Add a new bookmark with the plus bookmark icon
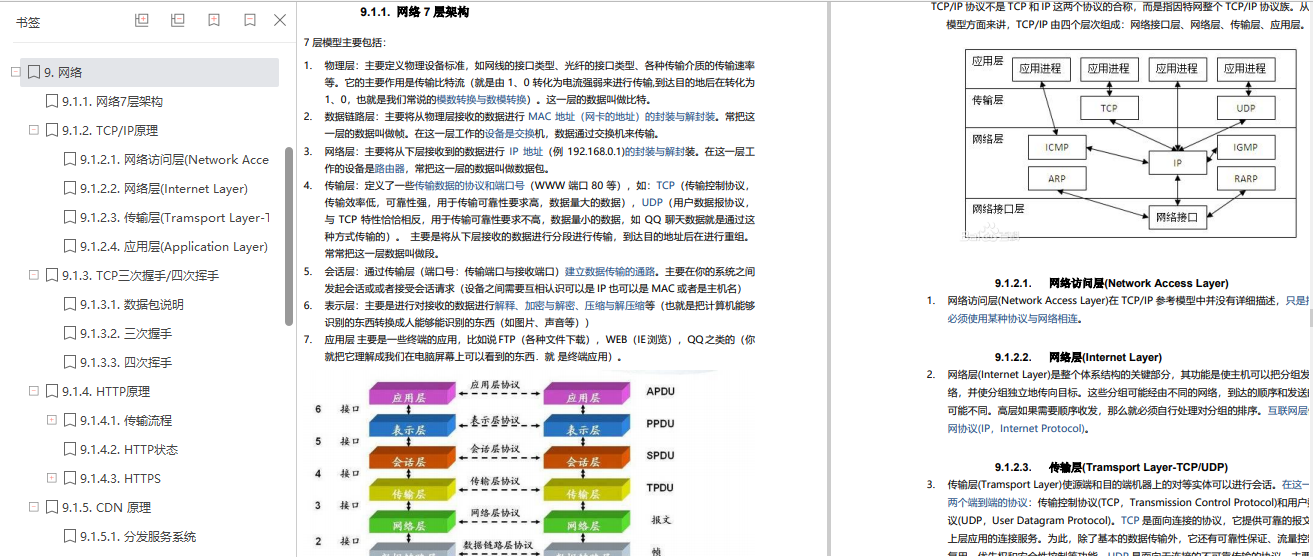The width and height of the screenshot is (1313, 557). [x=214, y=20]
